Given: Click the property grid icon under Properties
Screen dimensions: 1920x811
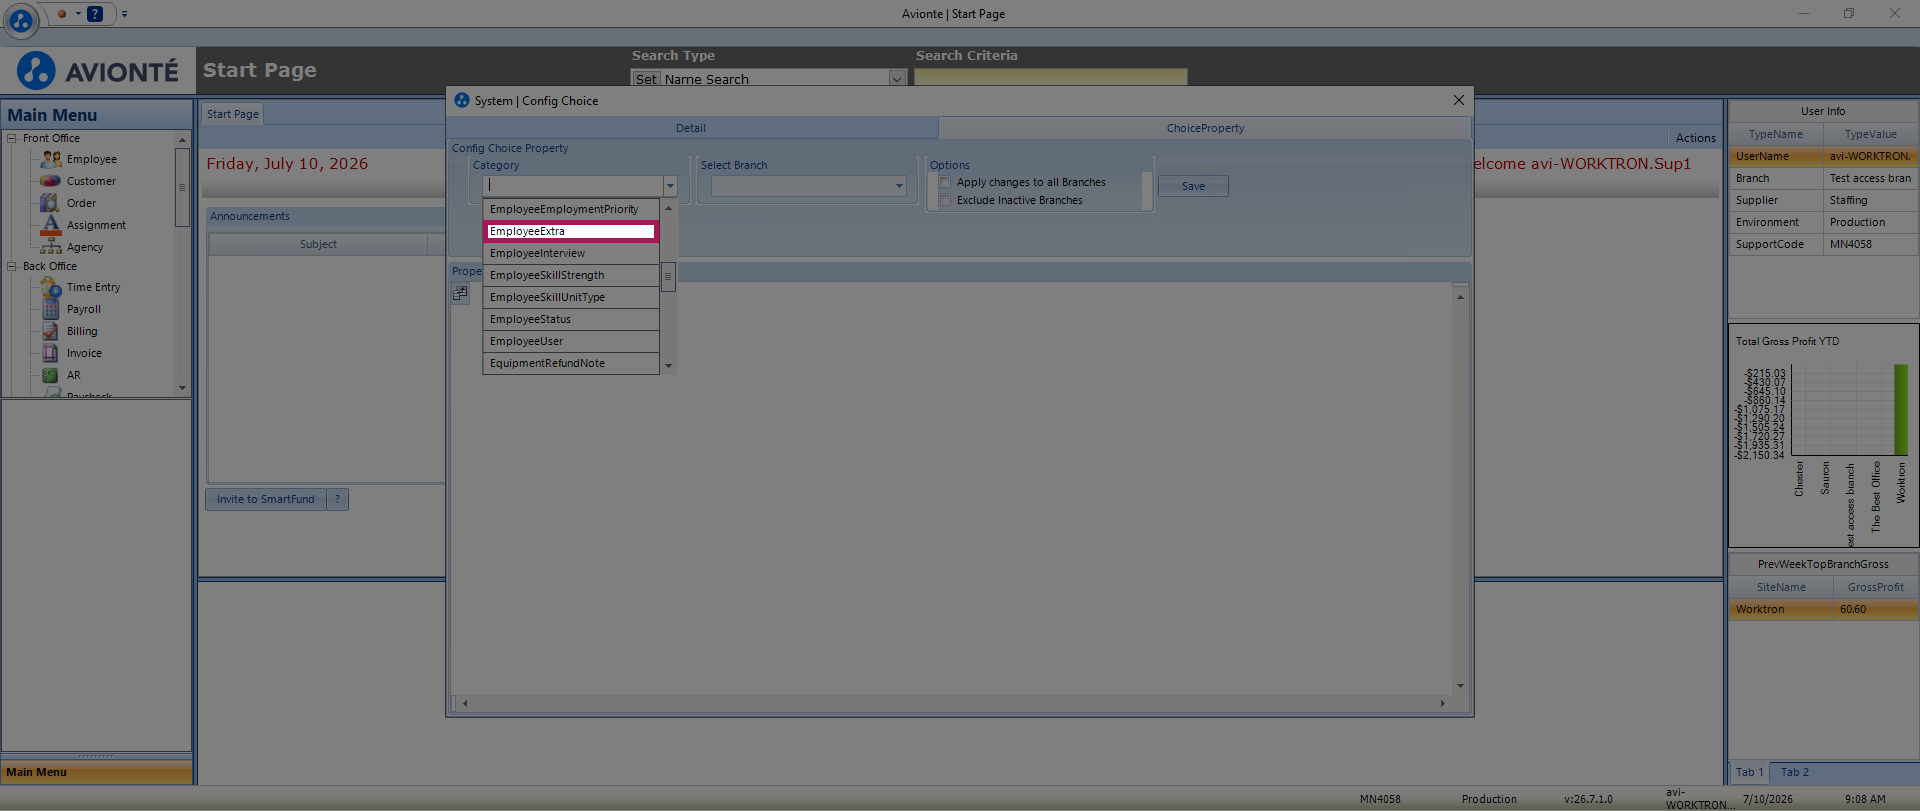Looking at the screenshot, I should click(x=460, y=293).
